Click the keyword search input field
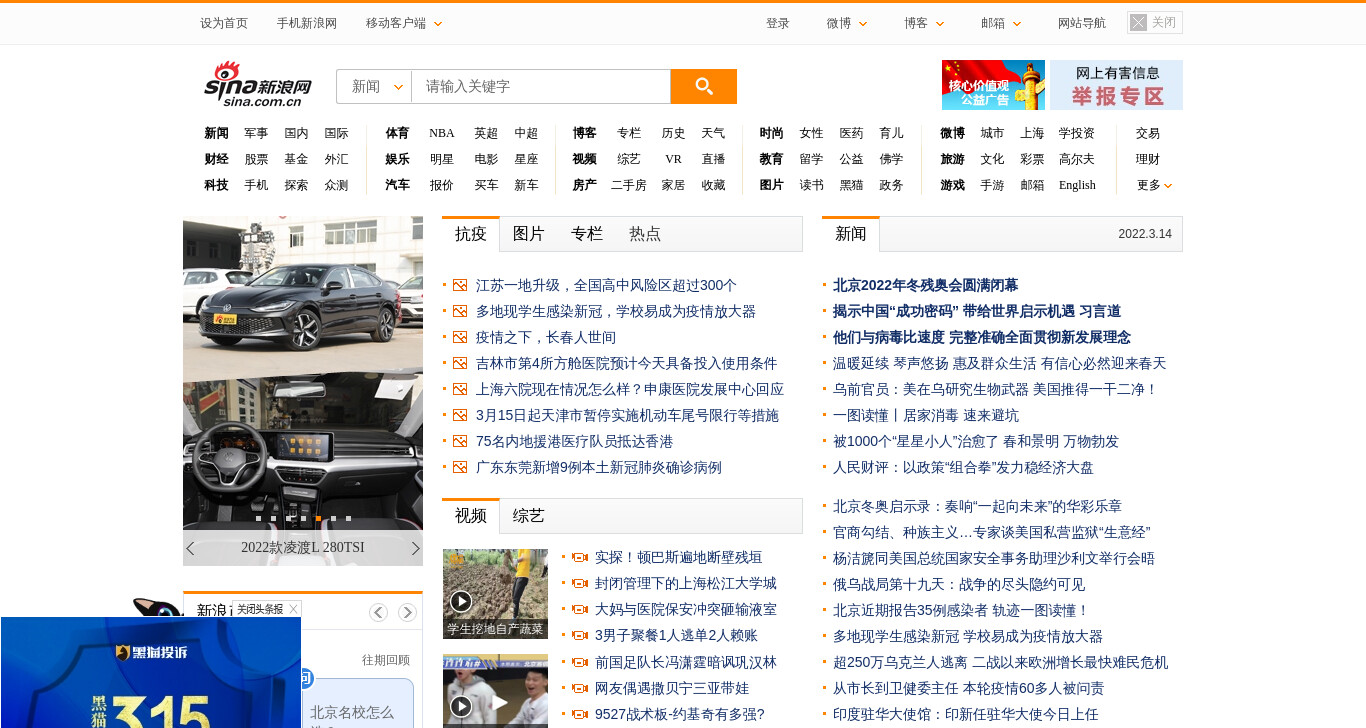The image size is (1366, 728). pos(541,86)
